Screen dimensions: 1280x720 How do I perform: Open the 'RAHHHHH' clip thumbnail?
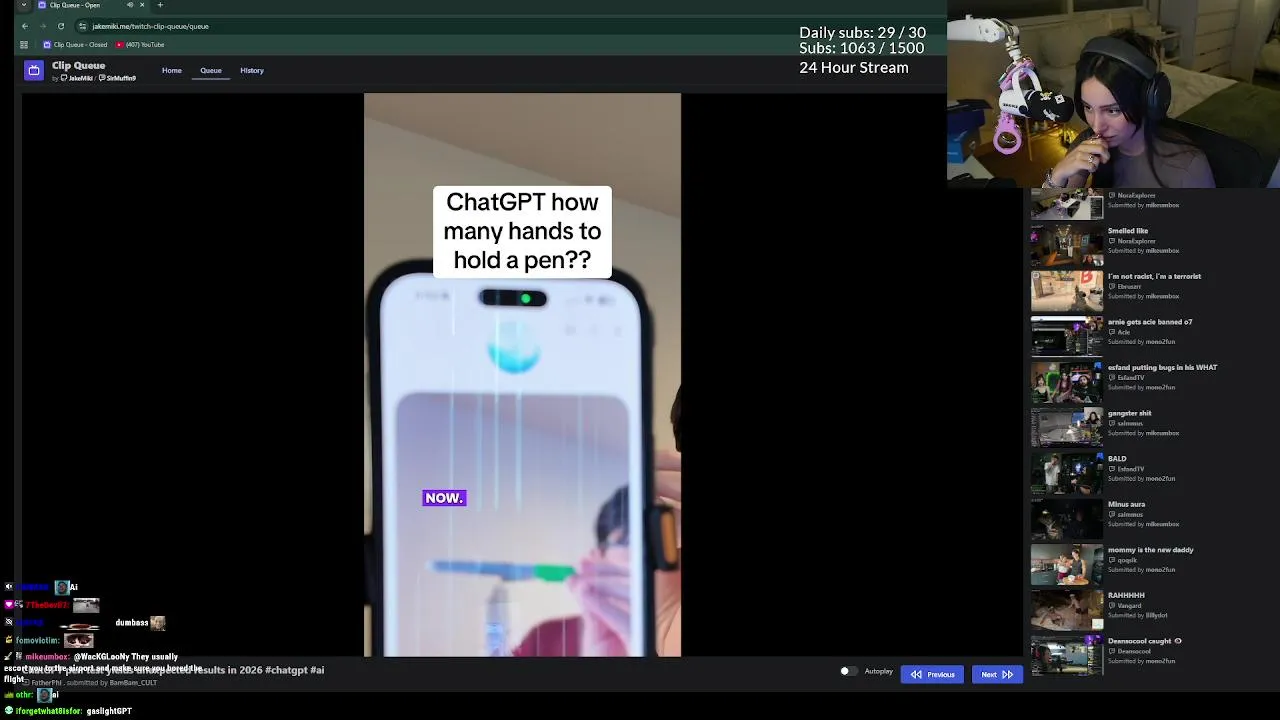tap(1067, 609)
